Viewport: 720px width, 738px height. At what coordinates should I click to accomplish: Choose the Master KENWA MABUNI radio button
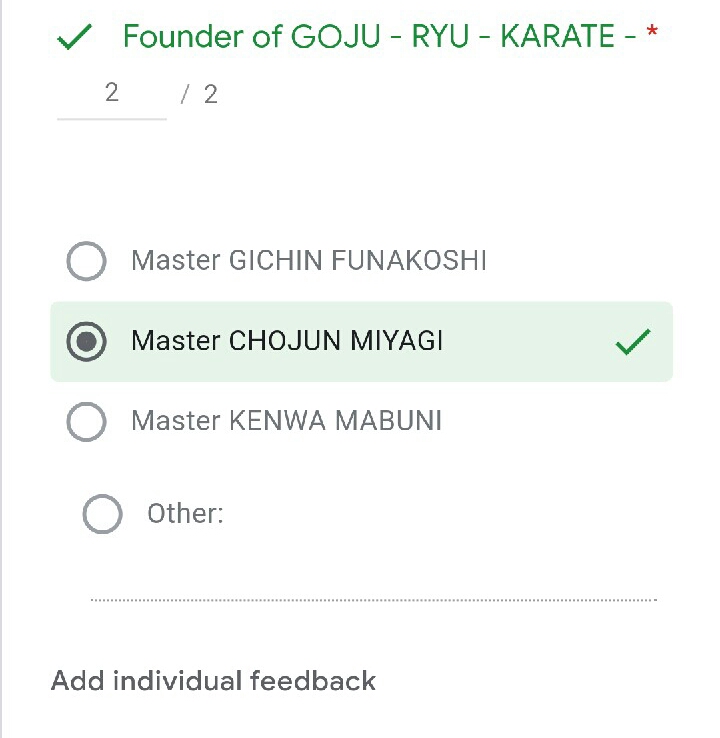pyautogui.click(x=86, y=422)
